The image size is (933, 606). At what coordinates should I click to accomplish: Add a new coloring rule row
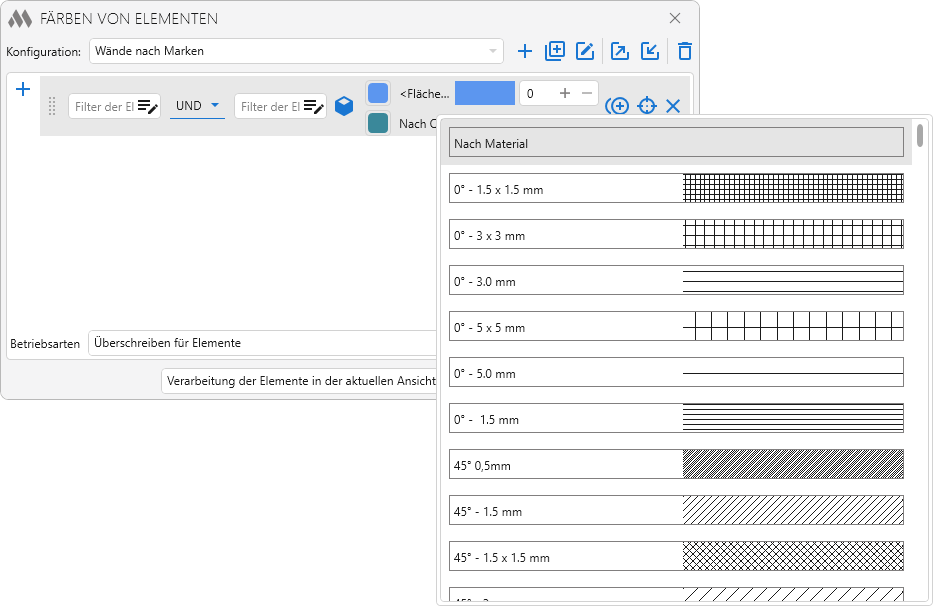(23, 90)
